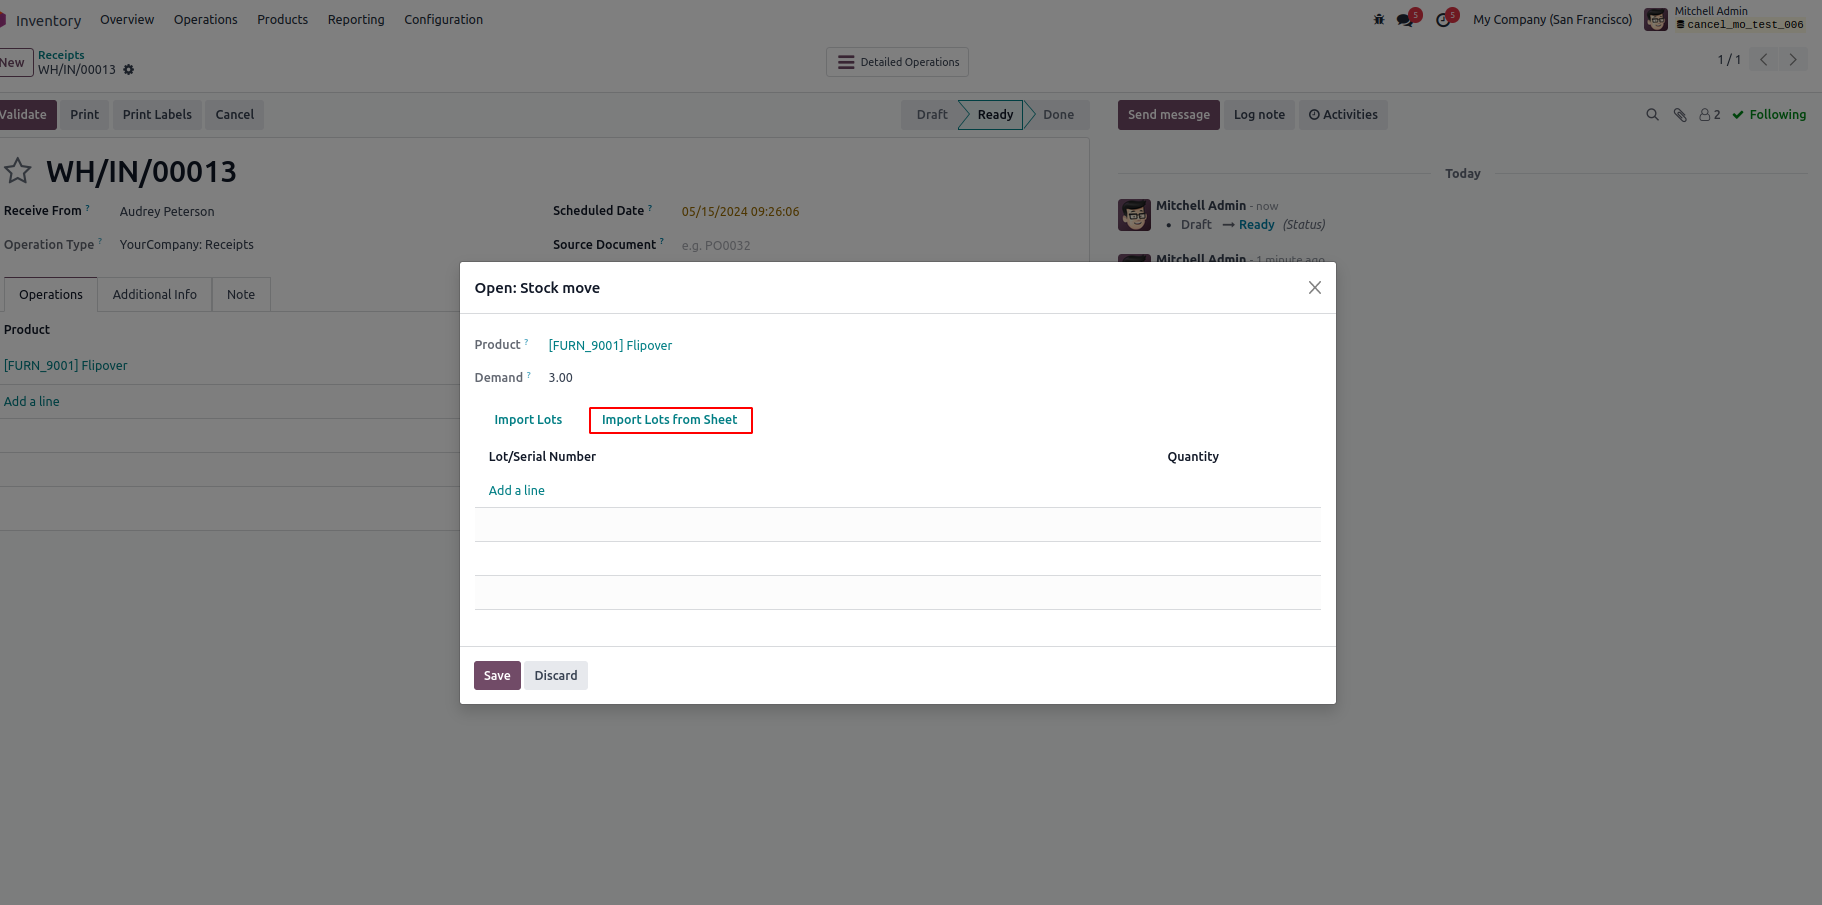Click the debug bug icon
Screen dimensions: 1822x905
(1379, 19)
